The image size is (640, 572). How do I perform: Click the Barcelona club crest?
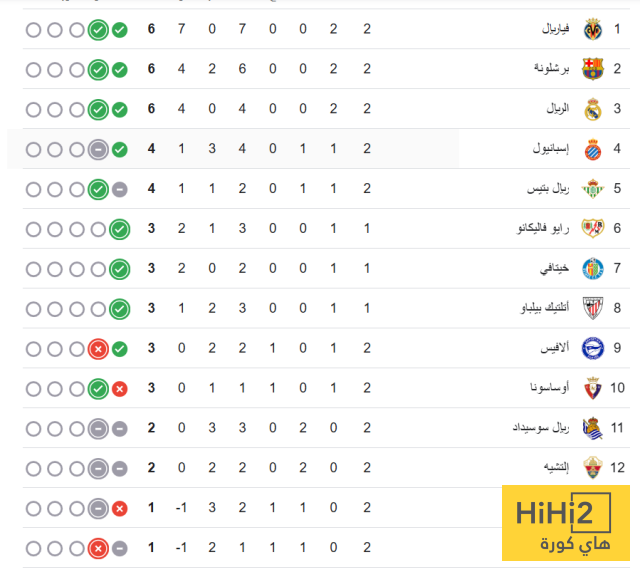click(x=593, y=69)
